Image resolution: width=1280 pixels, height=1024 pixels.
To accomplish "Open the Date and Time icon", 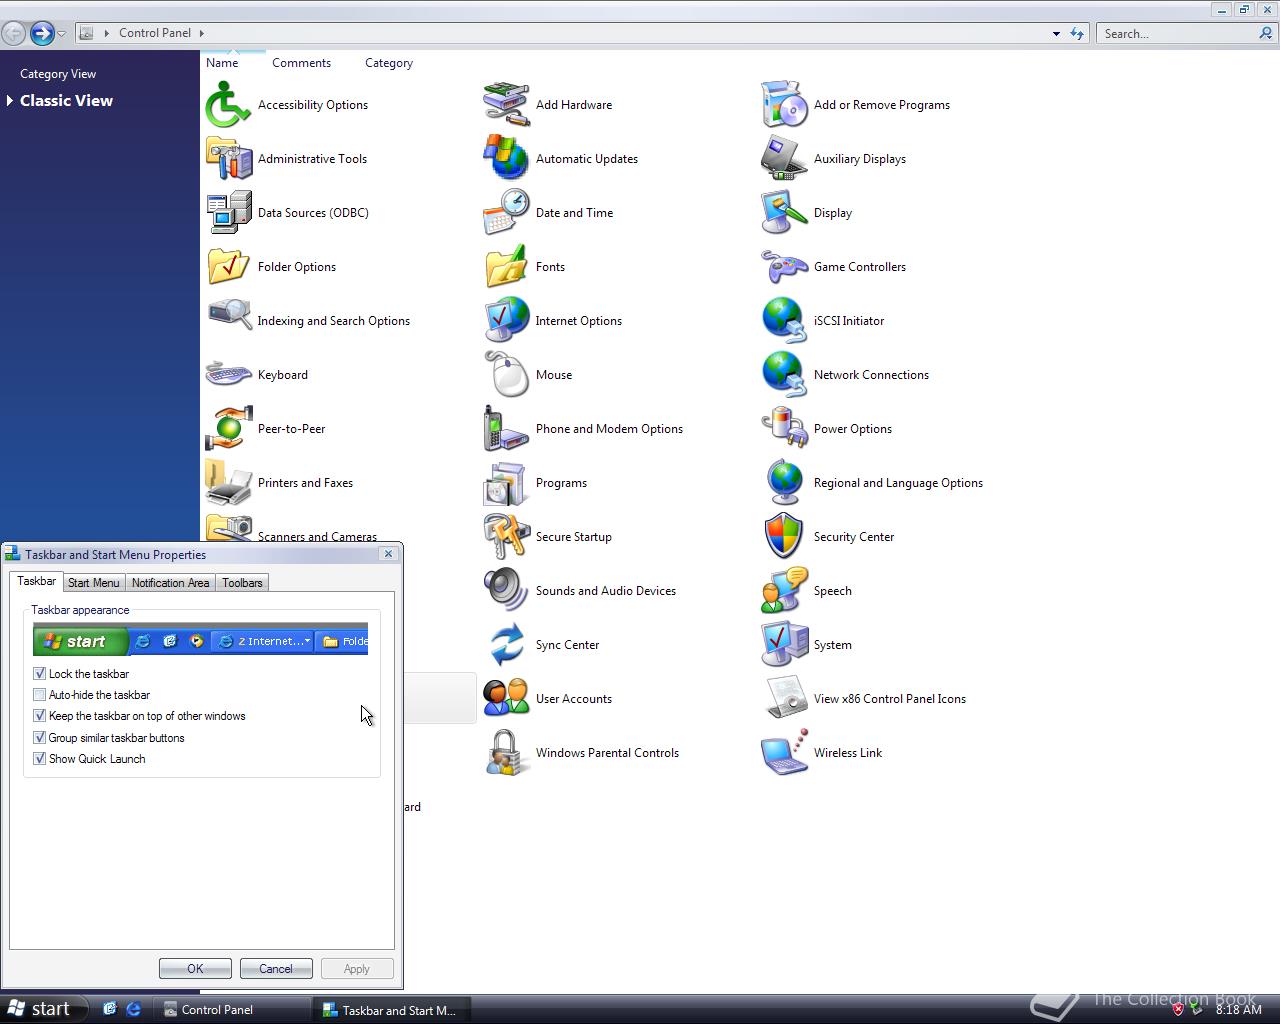I will (507, 213).
